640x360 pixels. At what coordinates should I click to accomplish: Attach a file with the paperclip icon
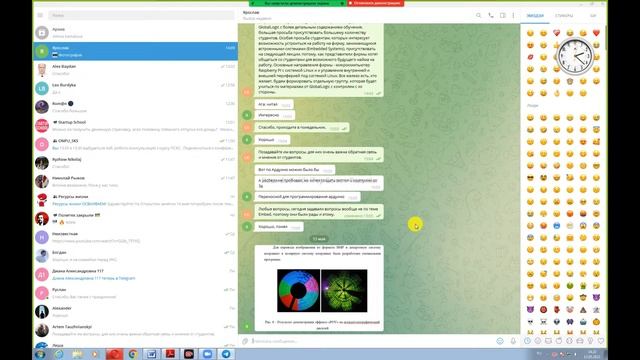coord(245,341)
